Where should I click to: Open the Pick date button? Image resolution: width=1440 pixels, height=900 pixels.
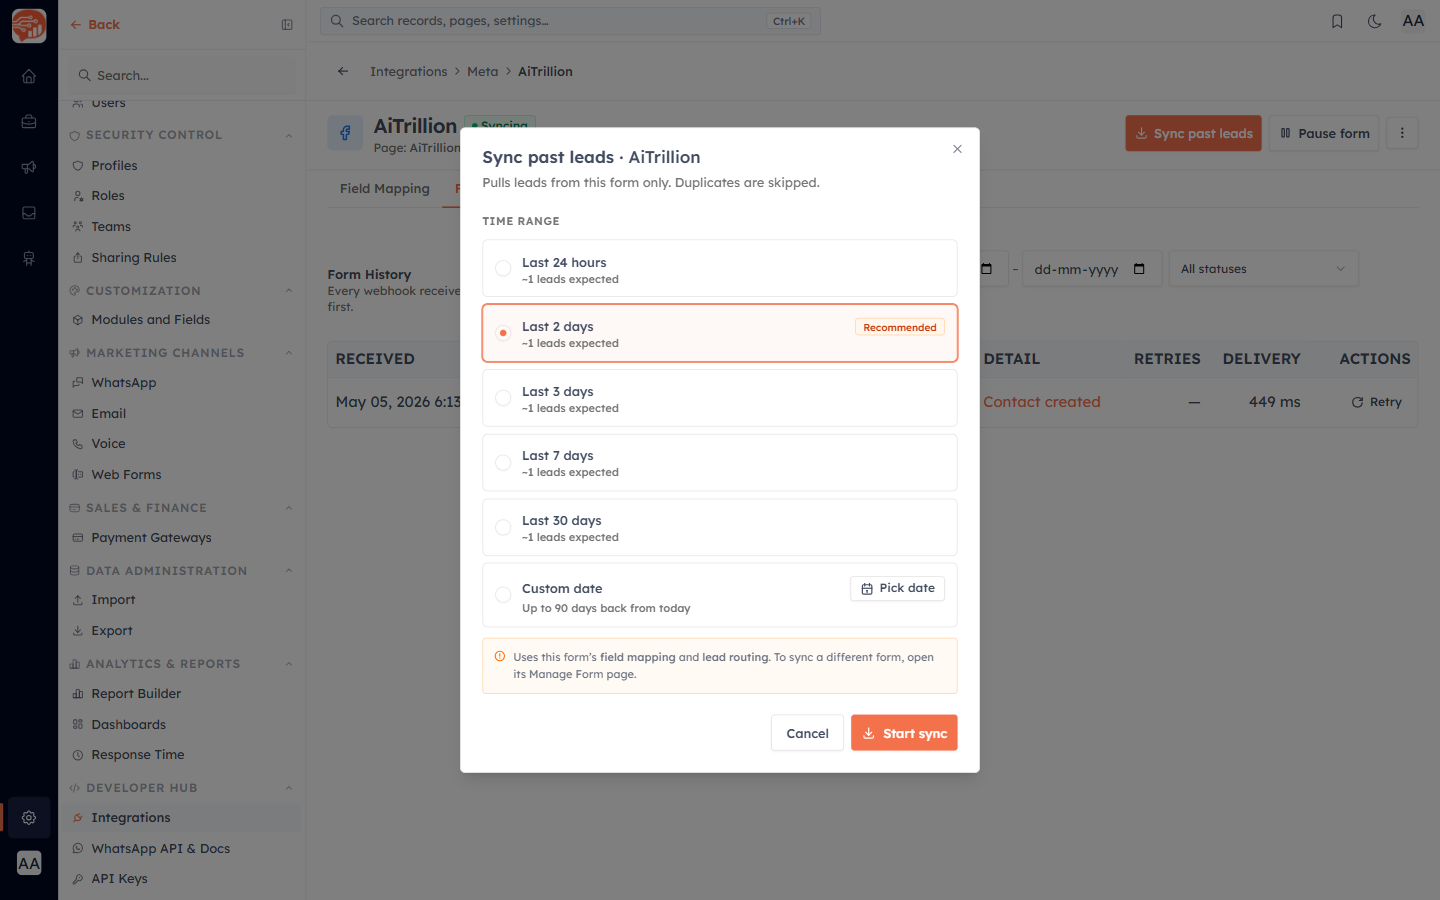897,588
